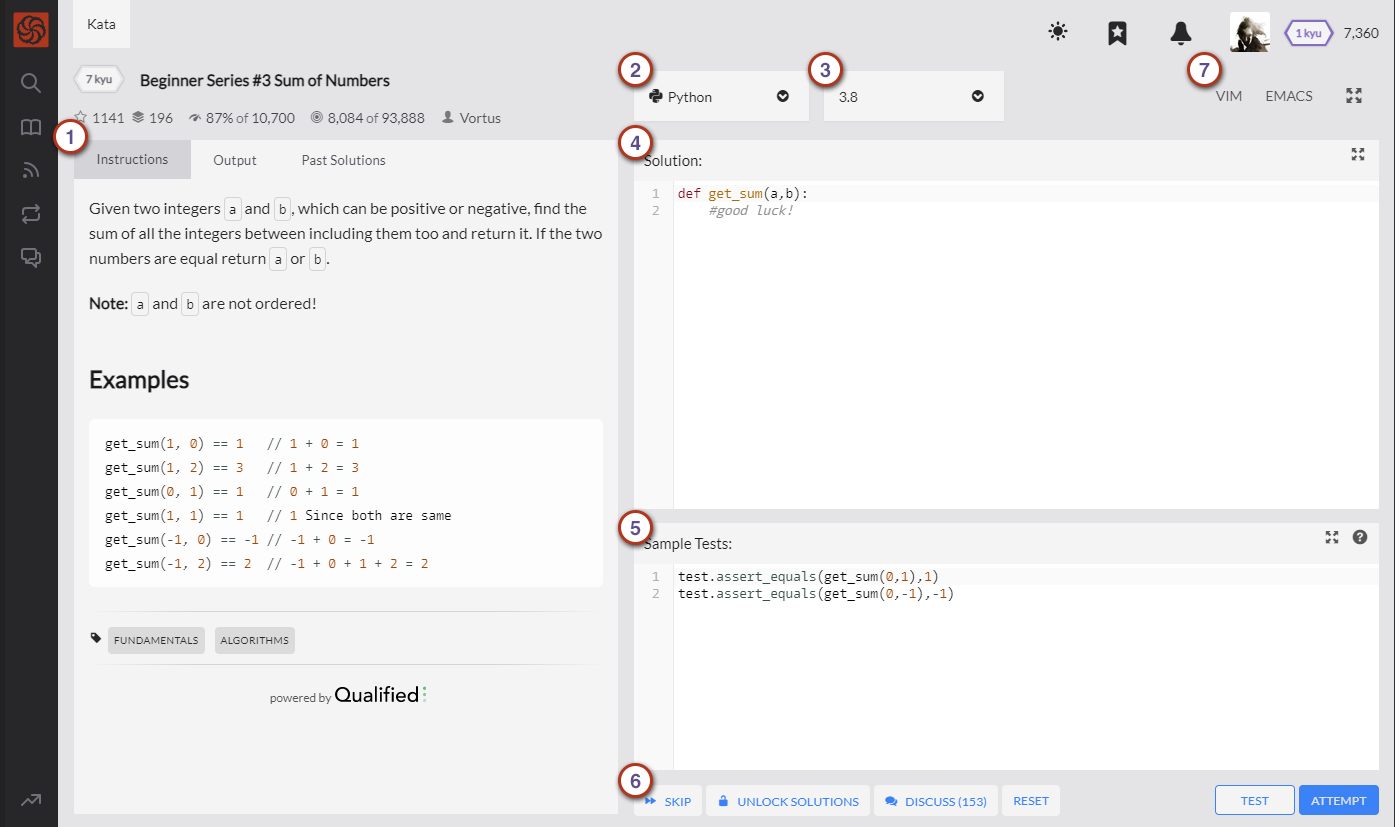Click code line 'def get_sum(a,b):'
The height and width of the screenshot is (827, 1395).
[x=743, y=193]
